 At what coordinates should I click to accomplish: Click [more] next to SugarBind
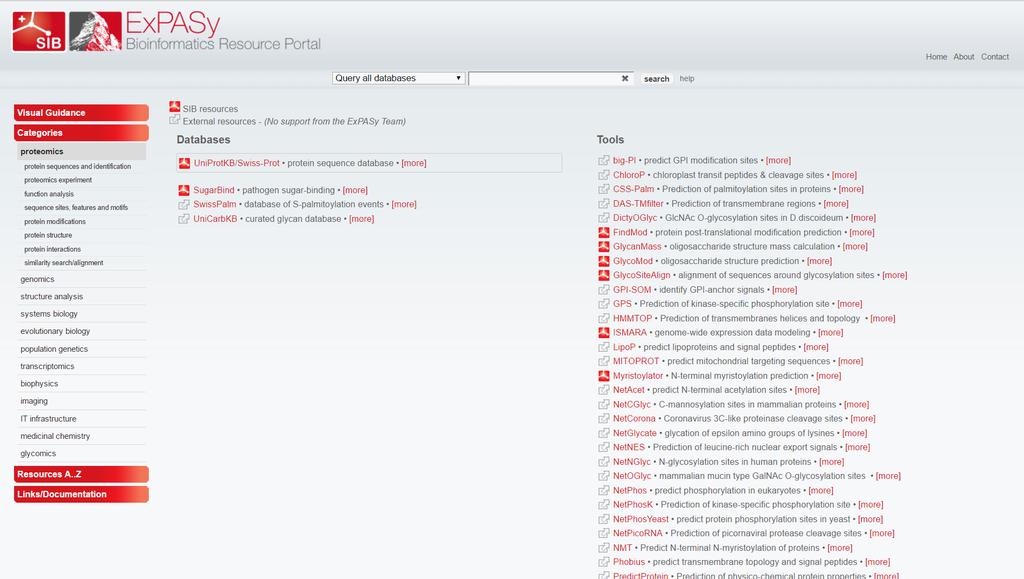coord(355,190)
